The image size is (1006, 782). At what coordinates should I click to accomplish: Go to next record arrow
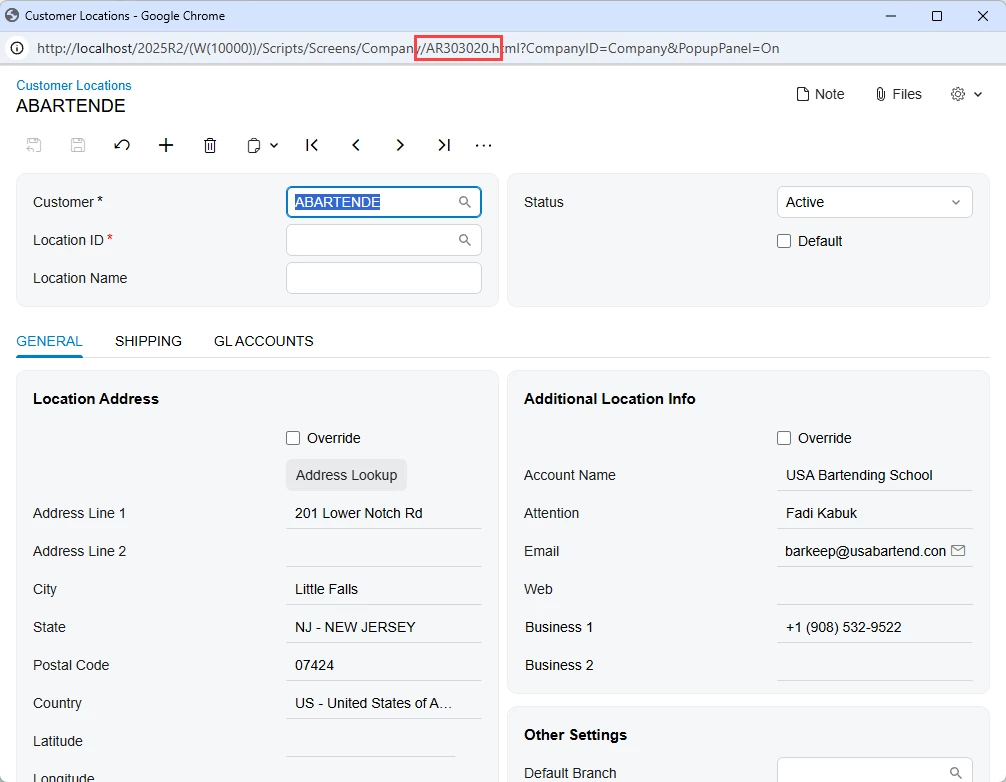400,145
